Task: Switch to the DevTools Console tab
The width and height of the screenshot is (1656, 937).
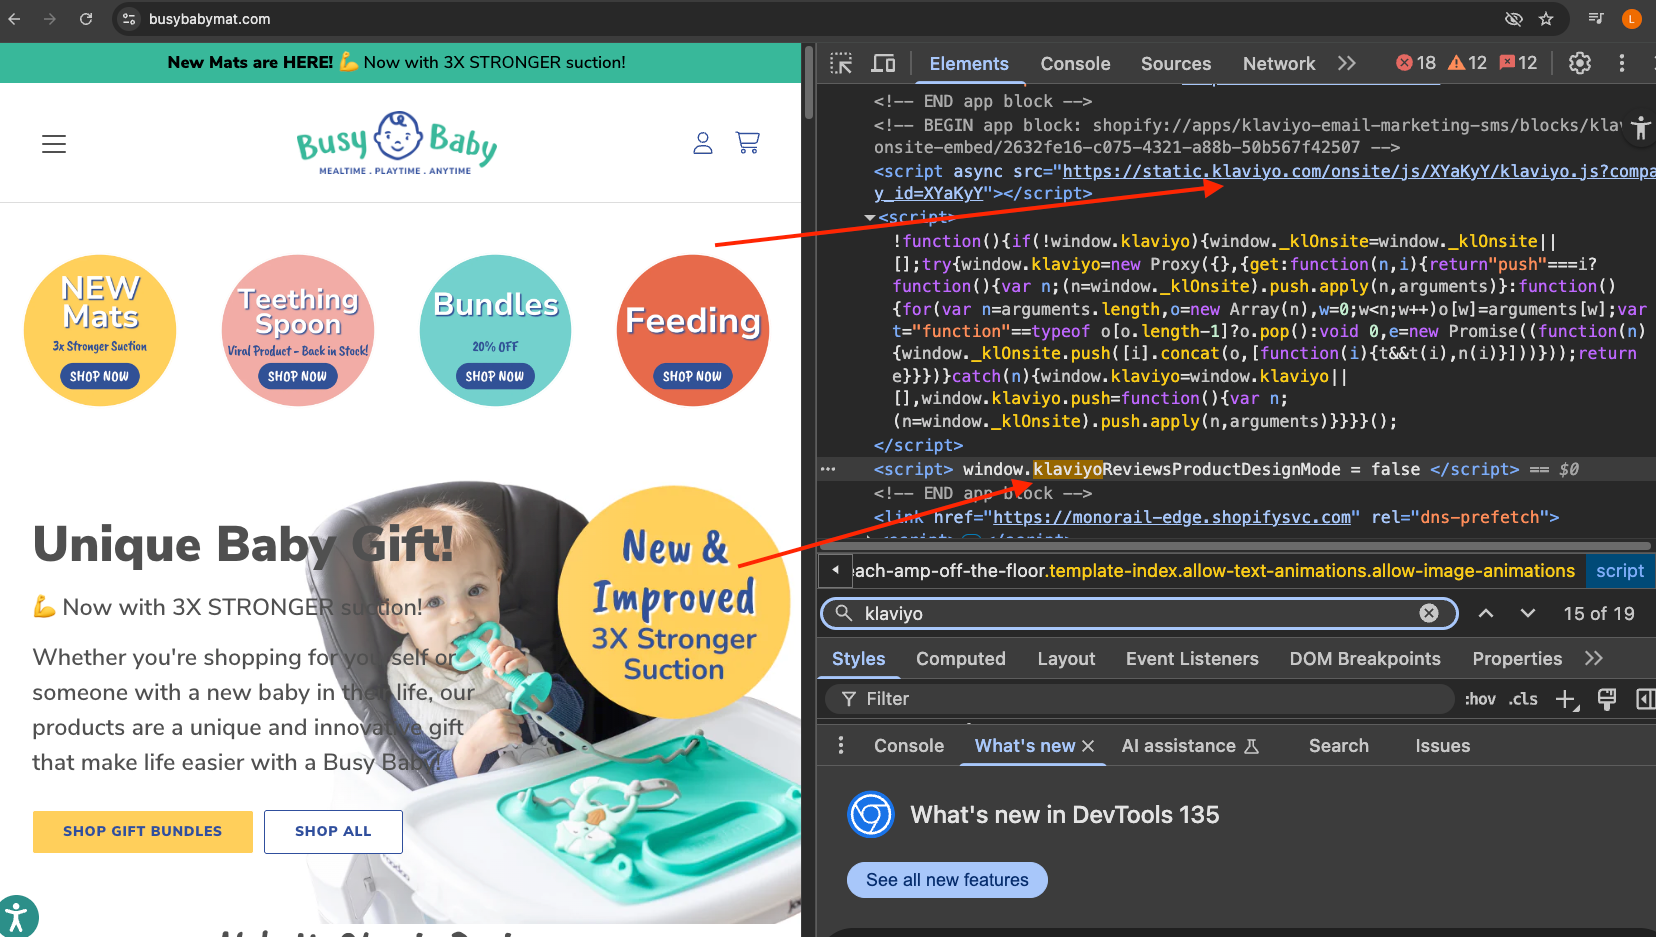Action: tap(1075, 64)
